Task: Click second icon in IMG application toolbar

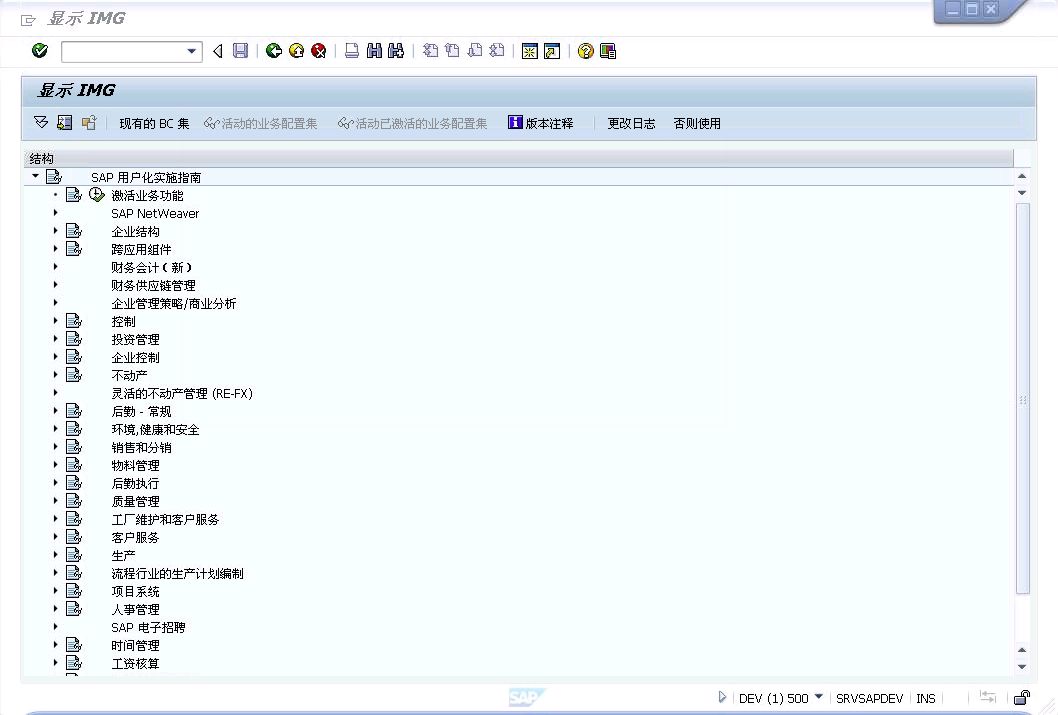Action: click(x=65, y=123)
